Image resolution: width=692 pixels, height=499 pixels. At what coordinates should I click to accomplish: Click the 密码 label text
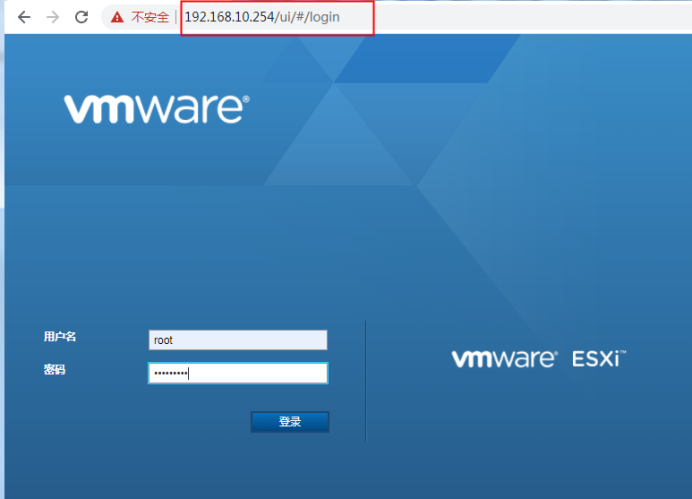tap(54, 370)
